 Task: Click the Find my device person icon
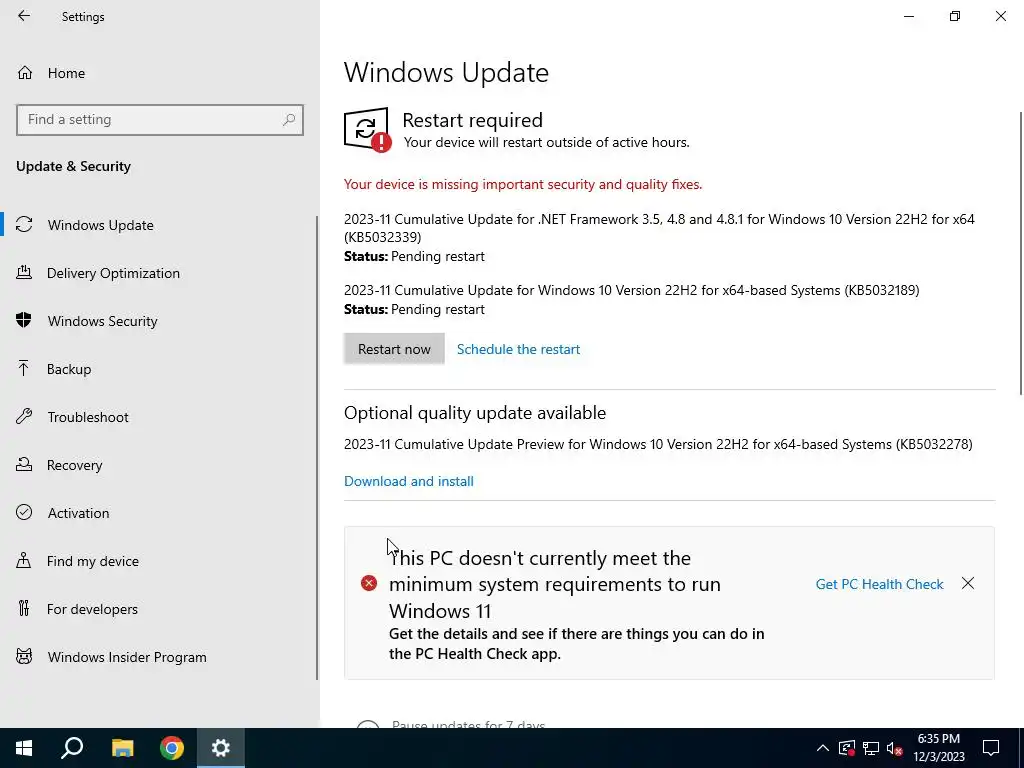coord(24,560)
